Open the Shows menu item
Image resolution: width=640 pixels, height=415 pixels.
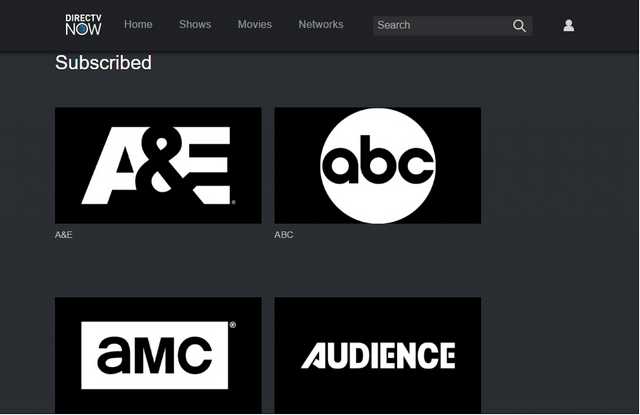195,24
